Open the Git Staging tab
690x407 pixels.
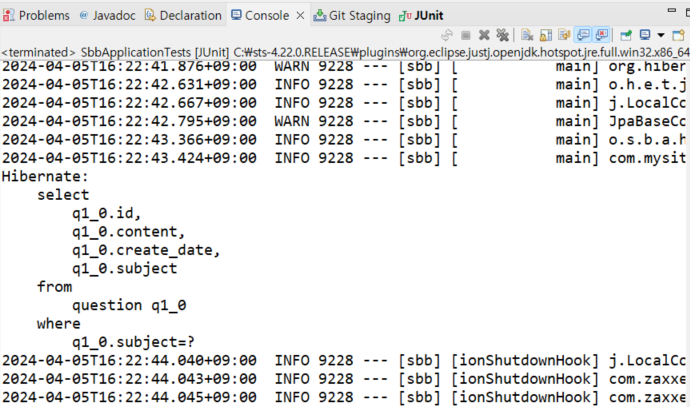coord(352,15)
